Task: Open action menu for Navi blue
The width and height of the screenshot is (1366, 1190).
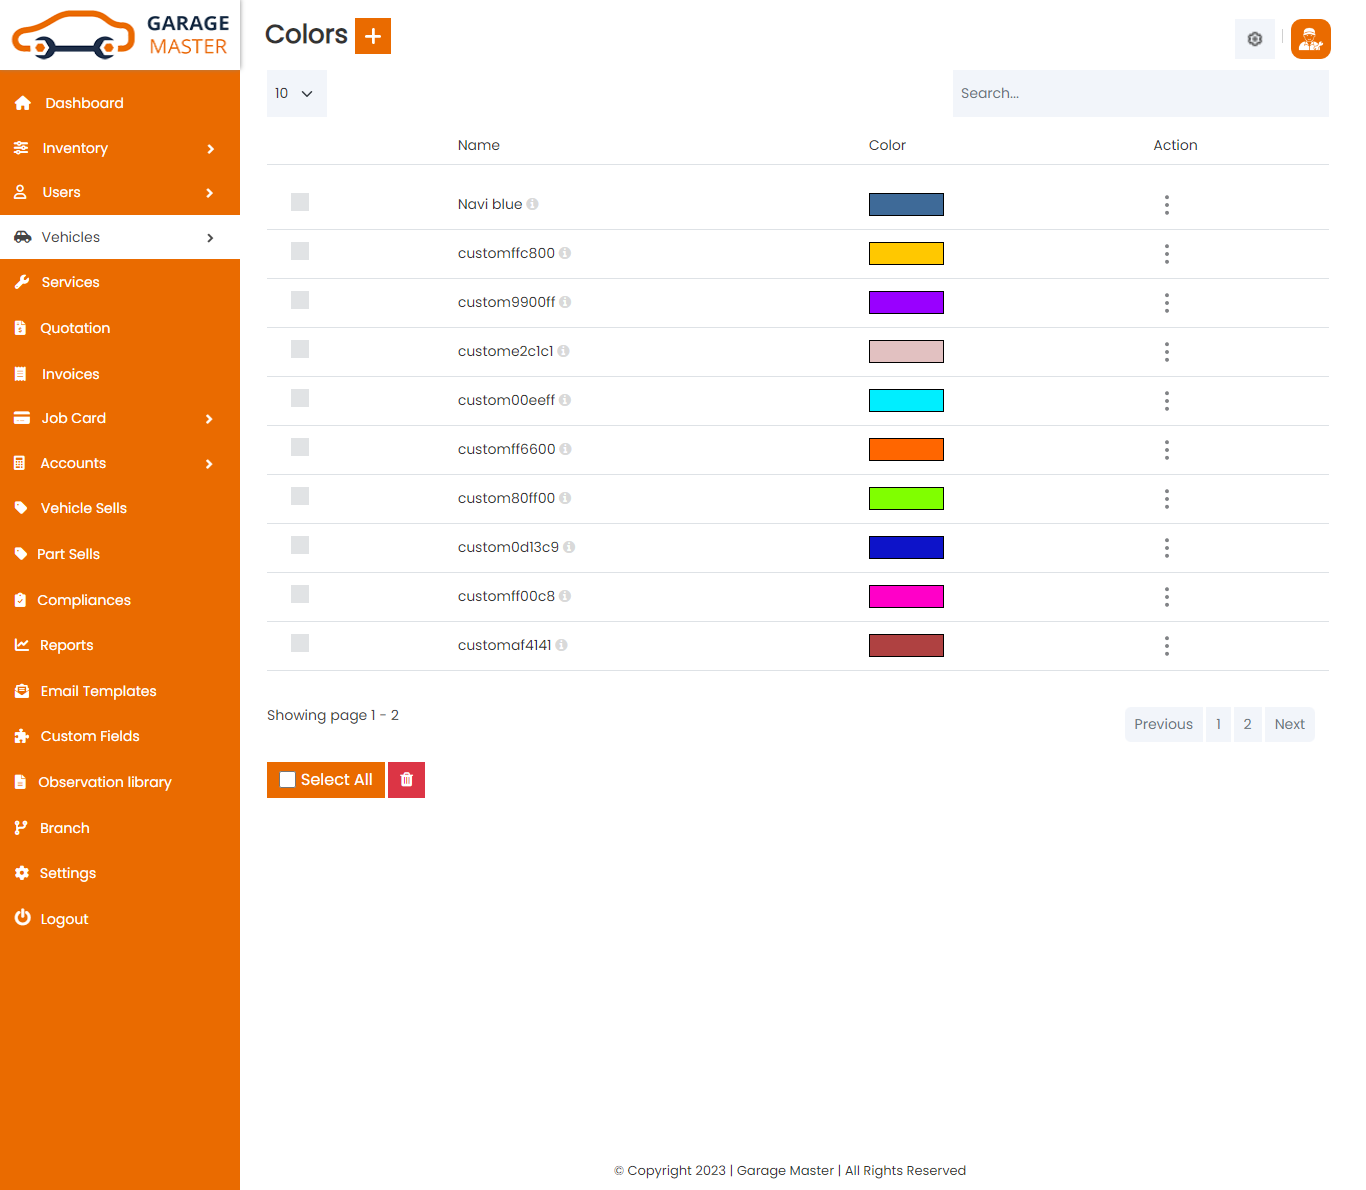Action: (1166, 205)
